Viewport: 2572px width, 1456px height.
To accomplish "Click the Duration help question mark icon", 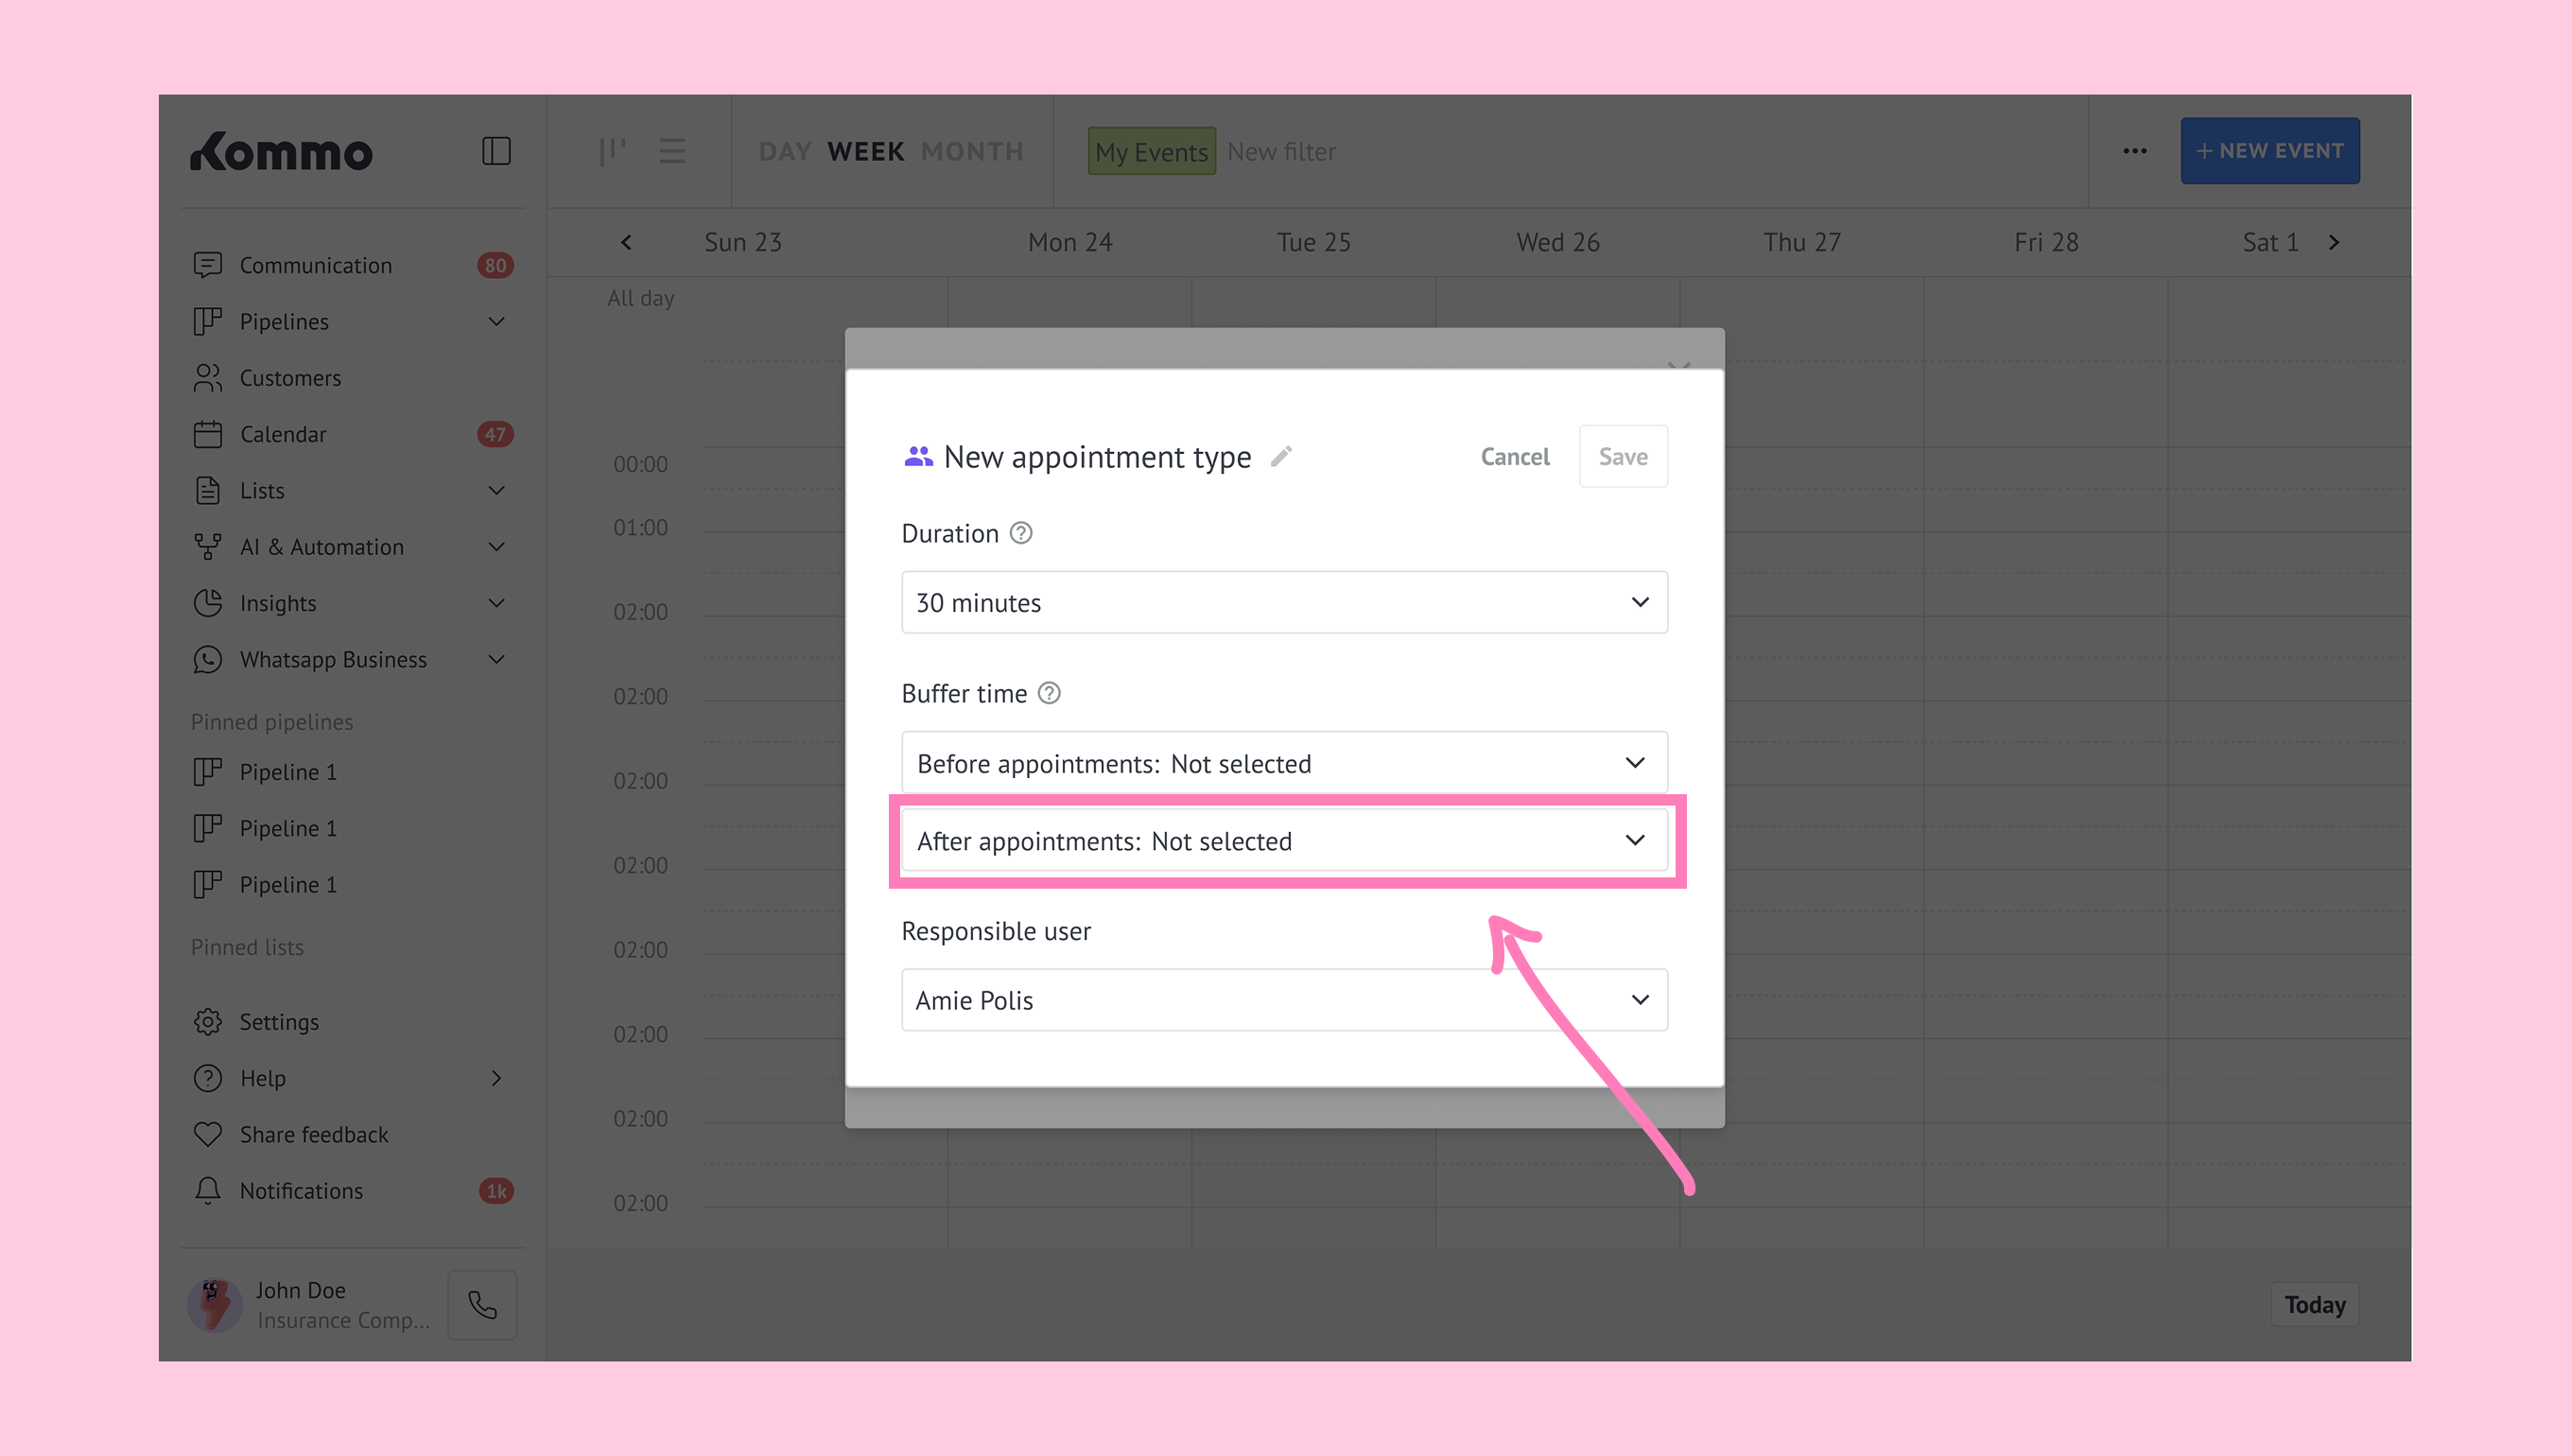I will [x=1020, y=533].
